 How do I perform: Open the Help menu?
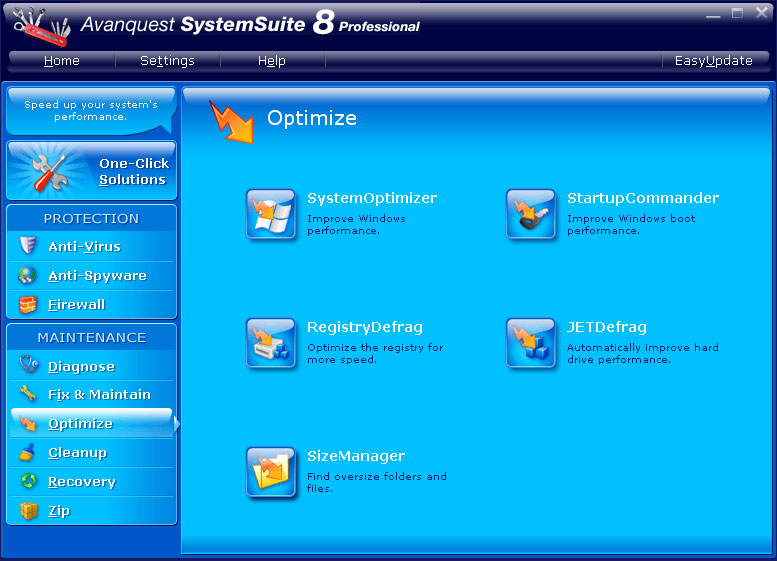click(271, 60)
